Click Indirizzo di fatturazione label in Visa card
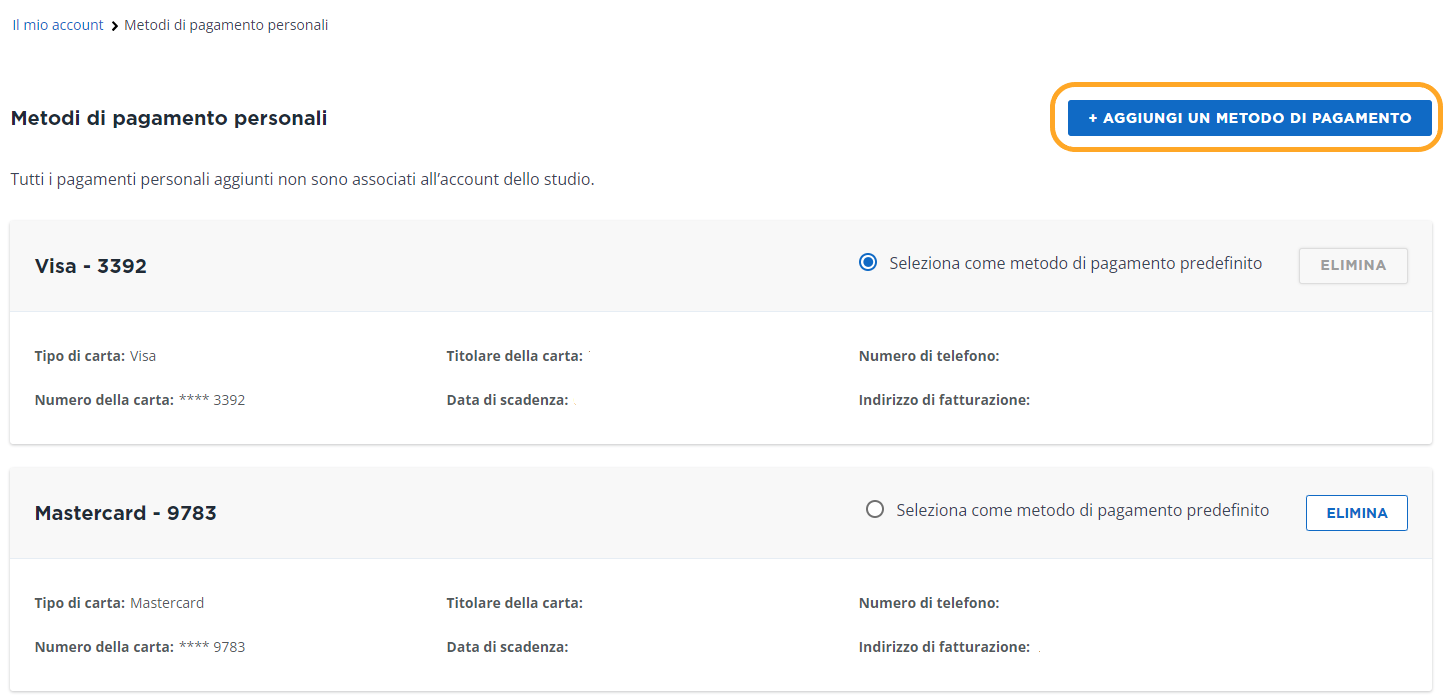1447x700 pixels. tap(944, 400)
